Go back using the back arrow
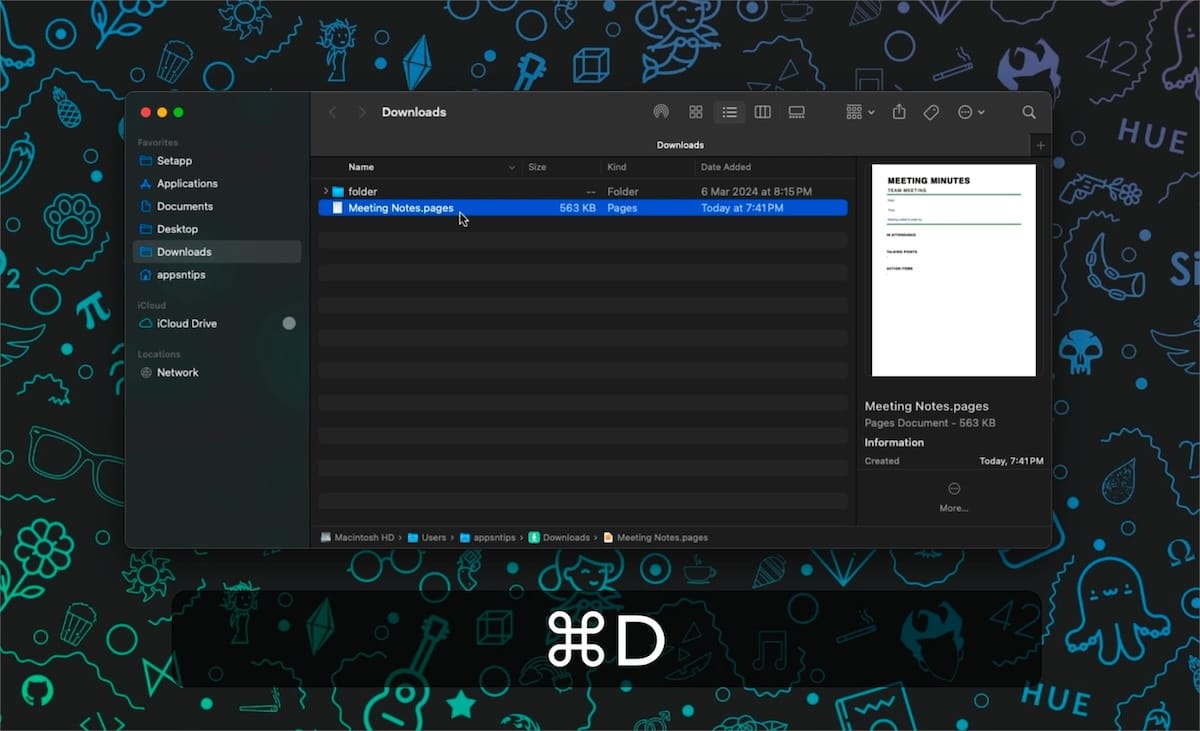The image size is (1200, 731). pos(333,112)
